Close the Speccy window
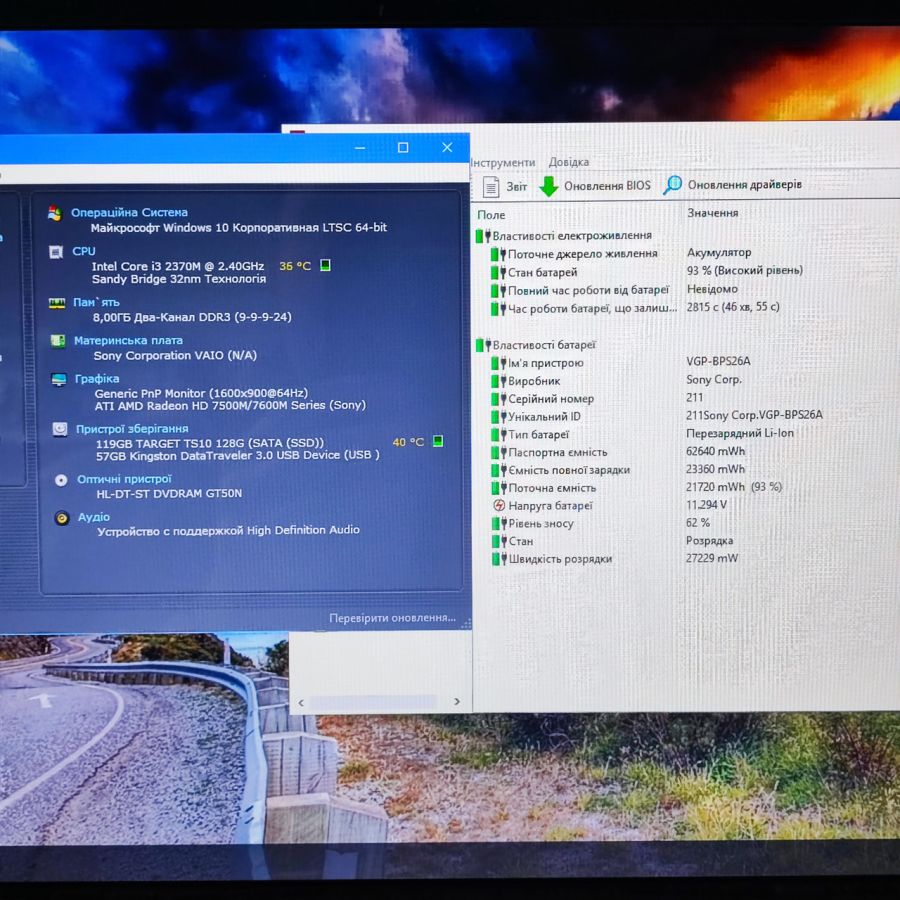Viewport: 900px width, 900px height. pos(447,147)
